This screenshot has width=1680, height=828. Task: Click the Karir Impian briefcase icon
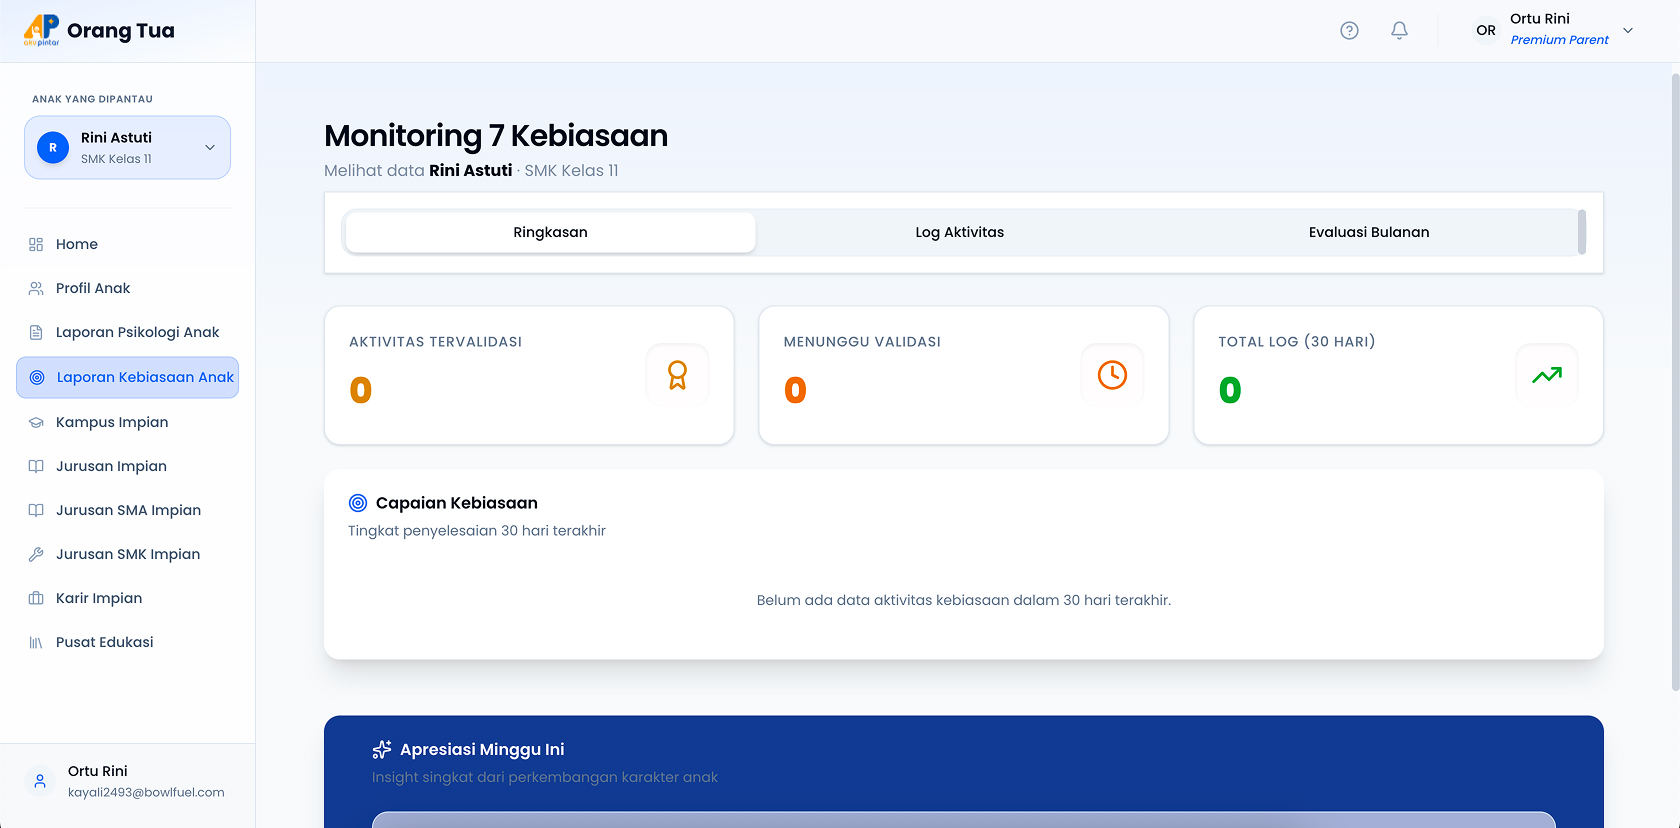click(36, 599)
